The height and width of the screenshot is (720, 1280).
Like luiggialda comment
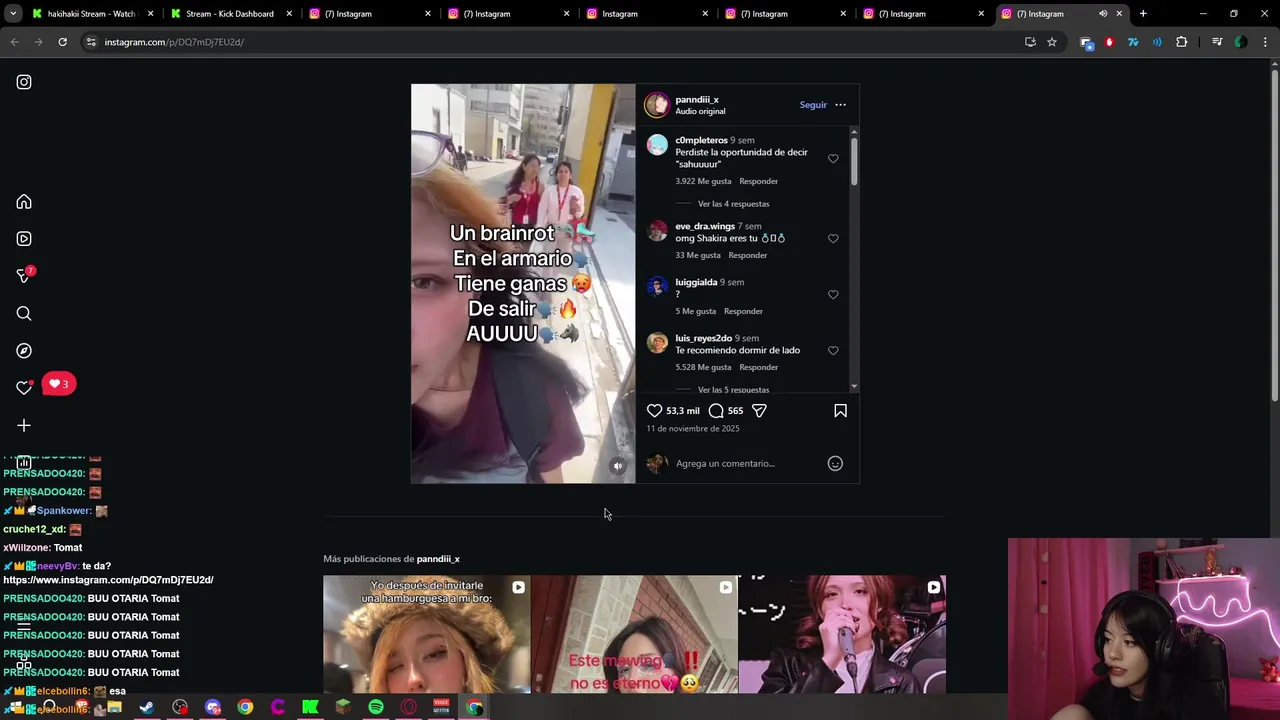pos(833,294)
